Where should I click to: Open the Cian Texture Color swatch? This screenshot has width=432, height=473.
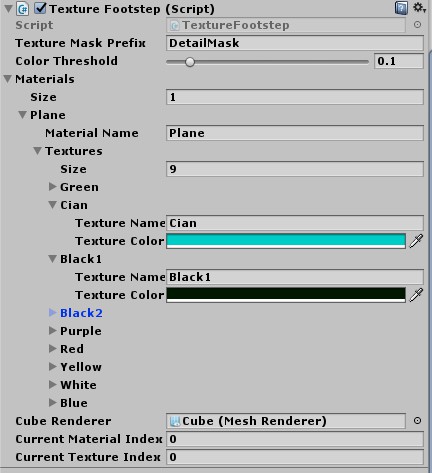pyautogui.click(x=286, y=241)
